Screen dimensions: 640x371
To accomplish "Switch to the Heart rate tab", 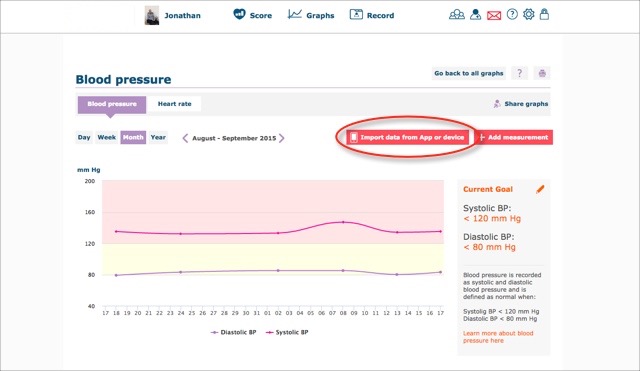I will pyautogui.click(x=174, y=104).
